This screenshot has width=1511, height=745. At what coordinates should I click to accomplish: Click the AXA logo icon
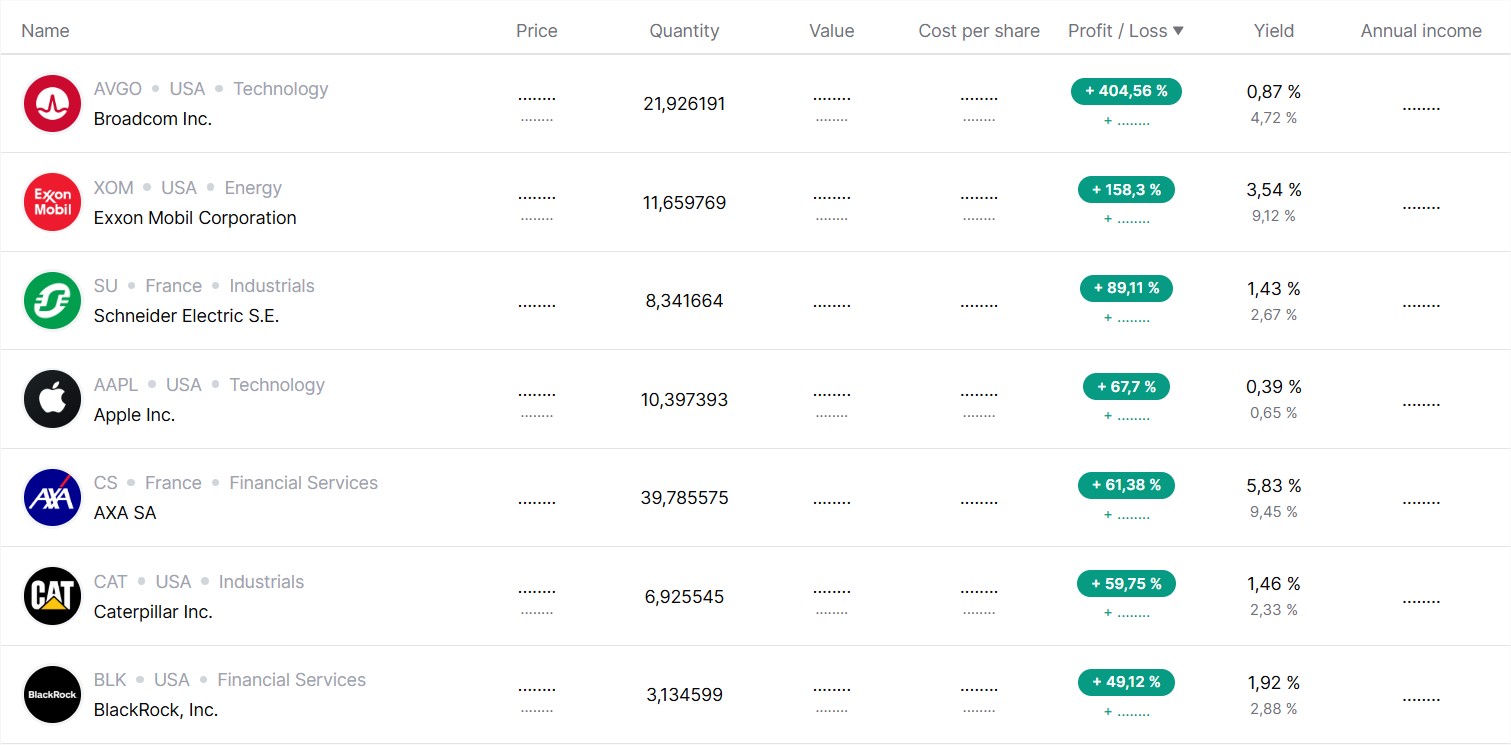point(52,497)
